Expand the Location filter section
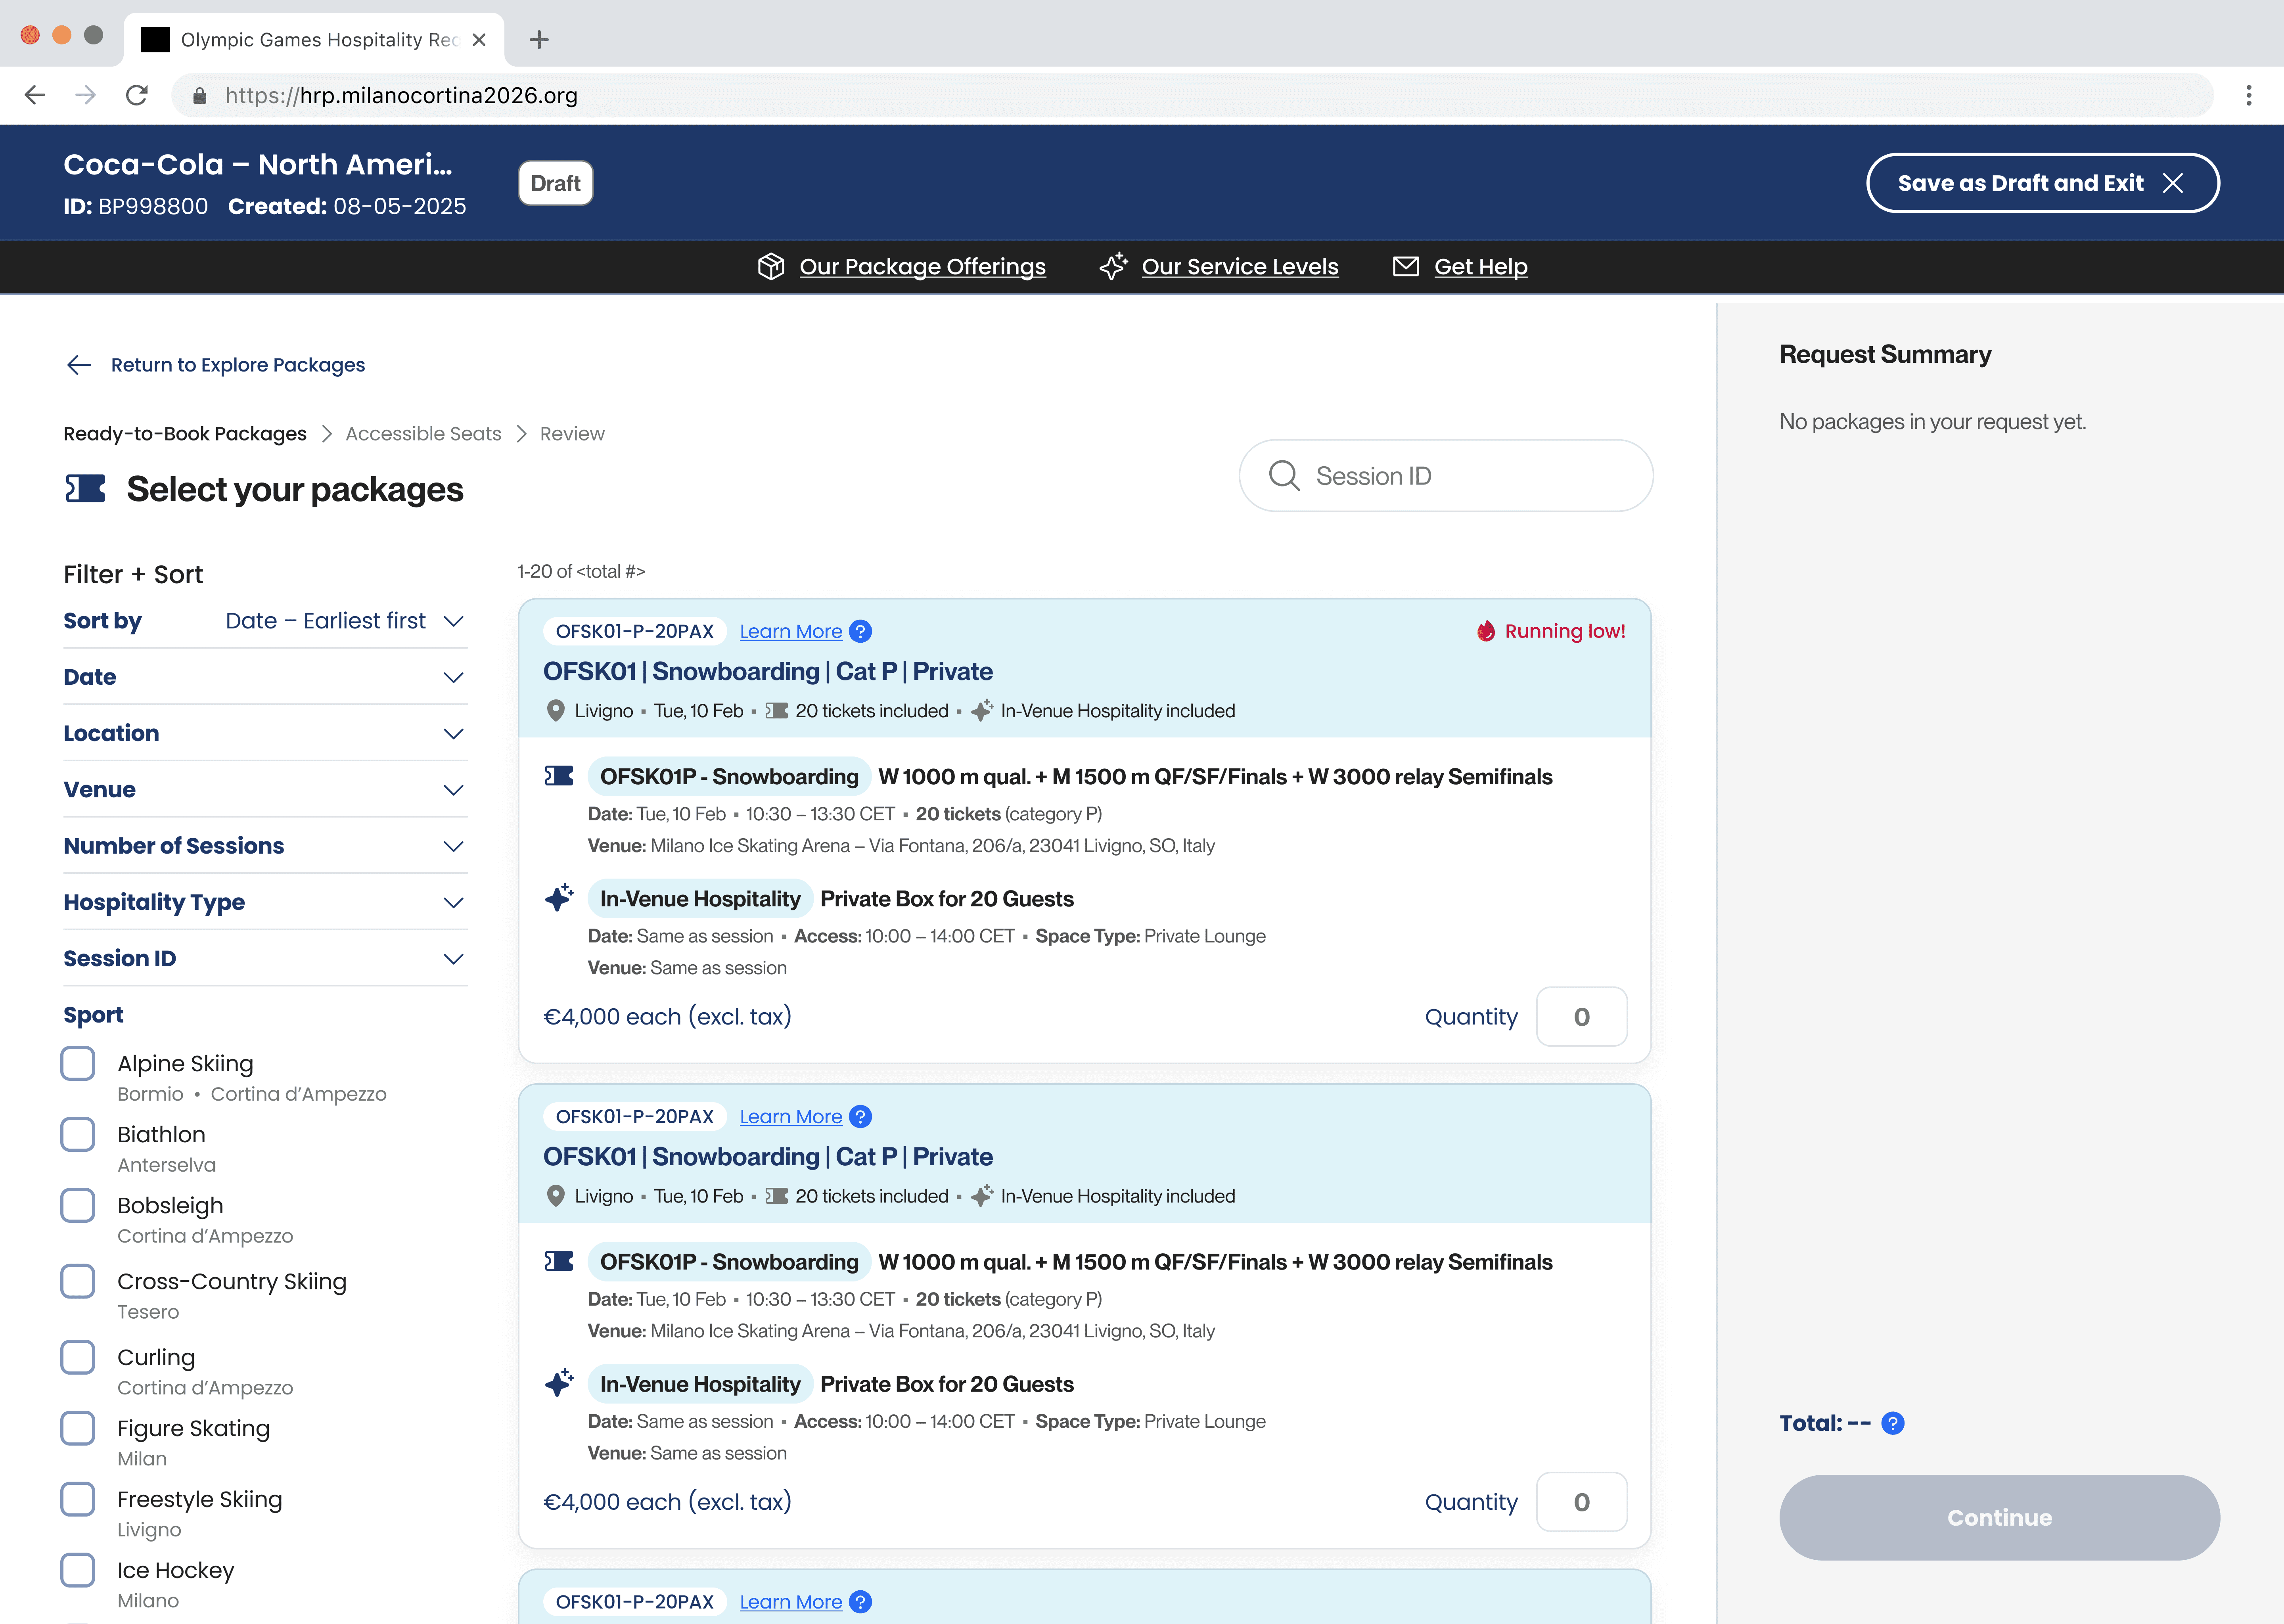Viewport: 2284px width, 1624px height. coord(264,733)
